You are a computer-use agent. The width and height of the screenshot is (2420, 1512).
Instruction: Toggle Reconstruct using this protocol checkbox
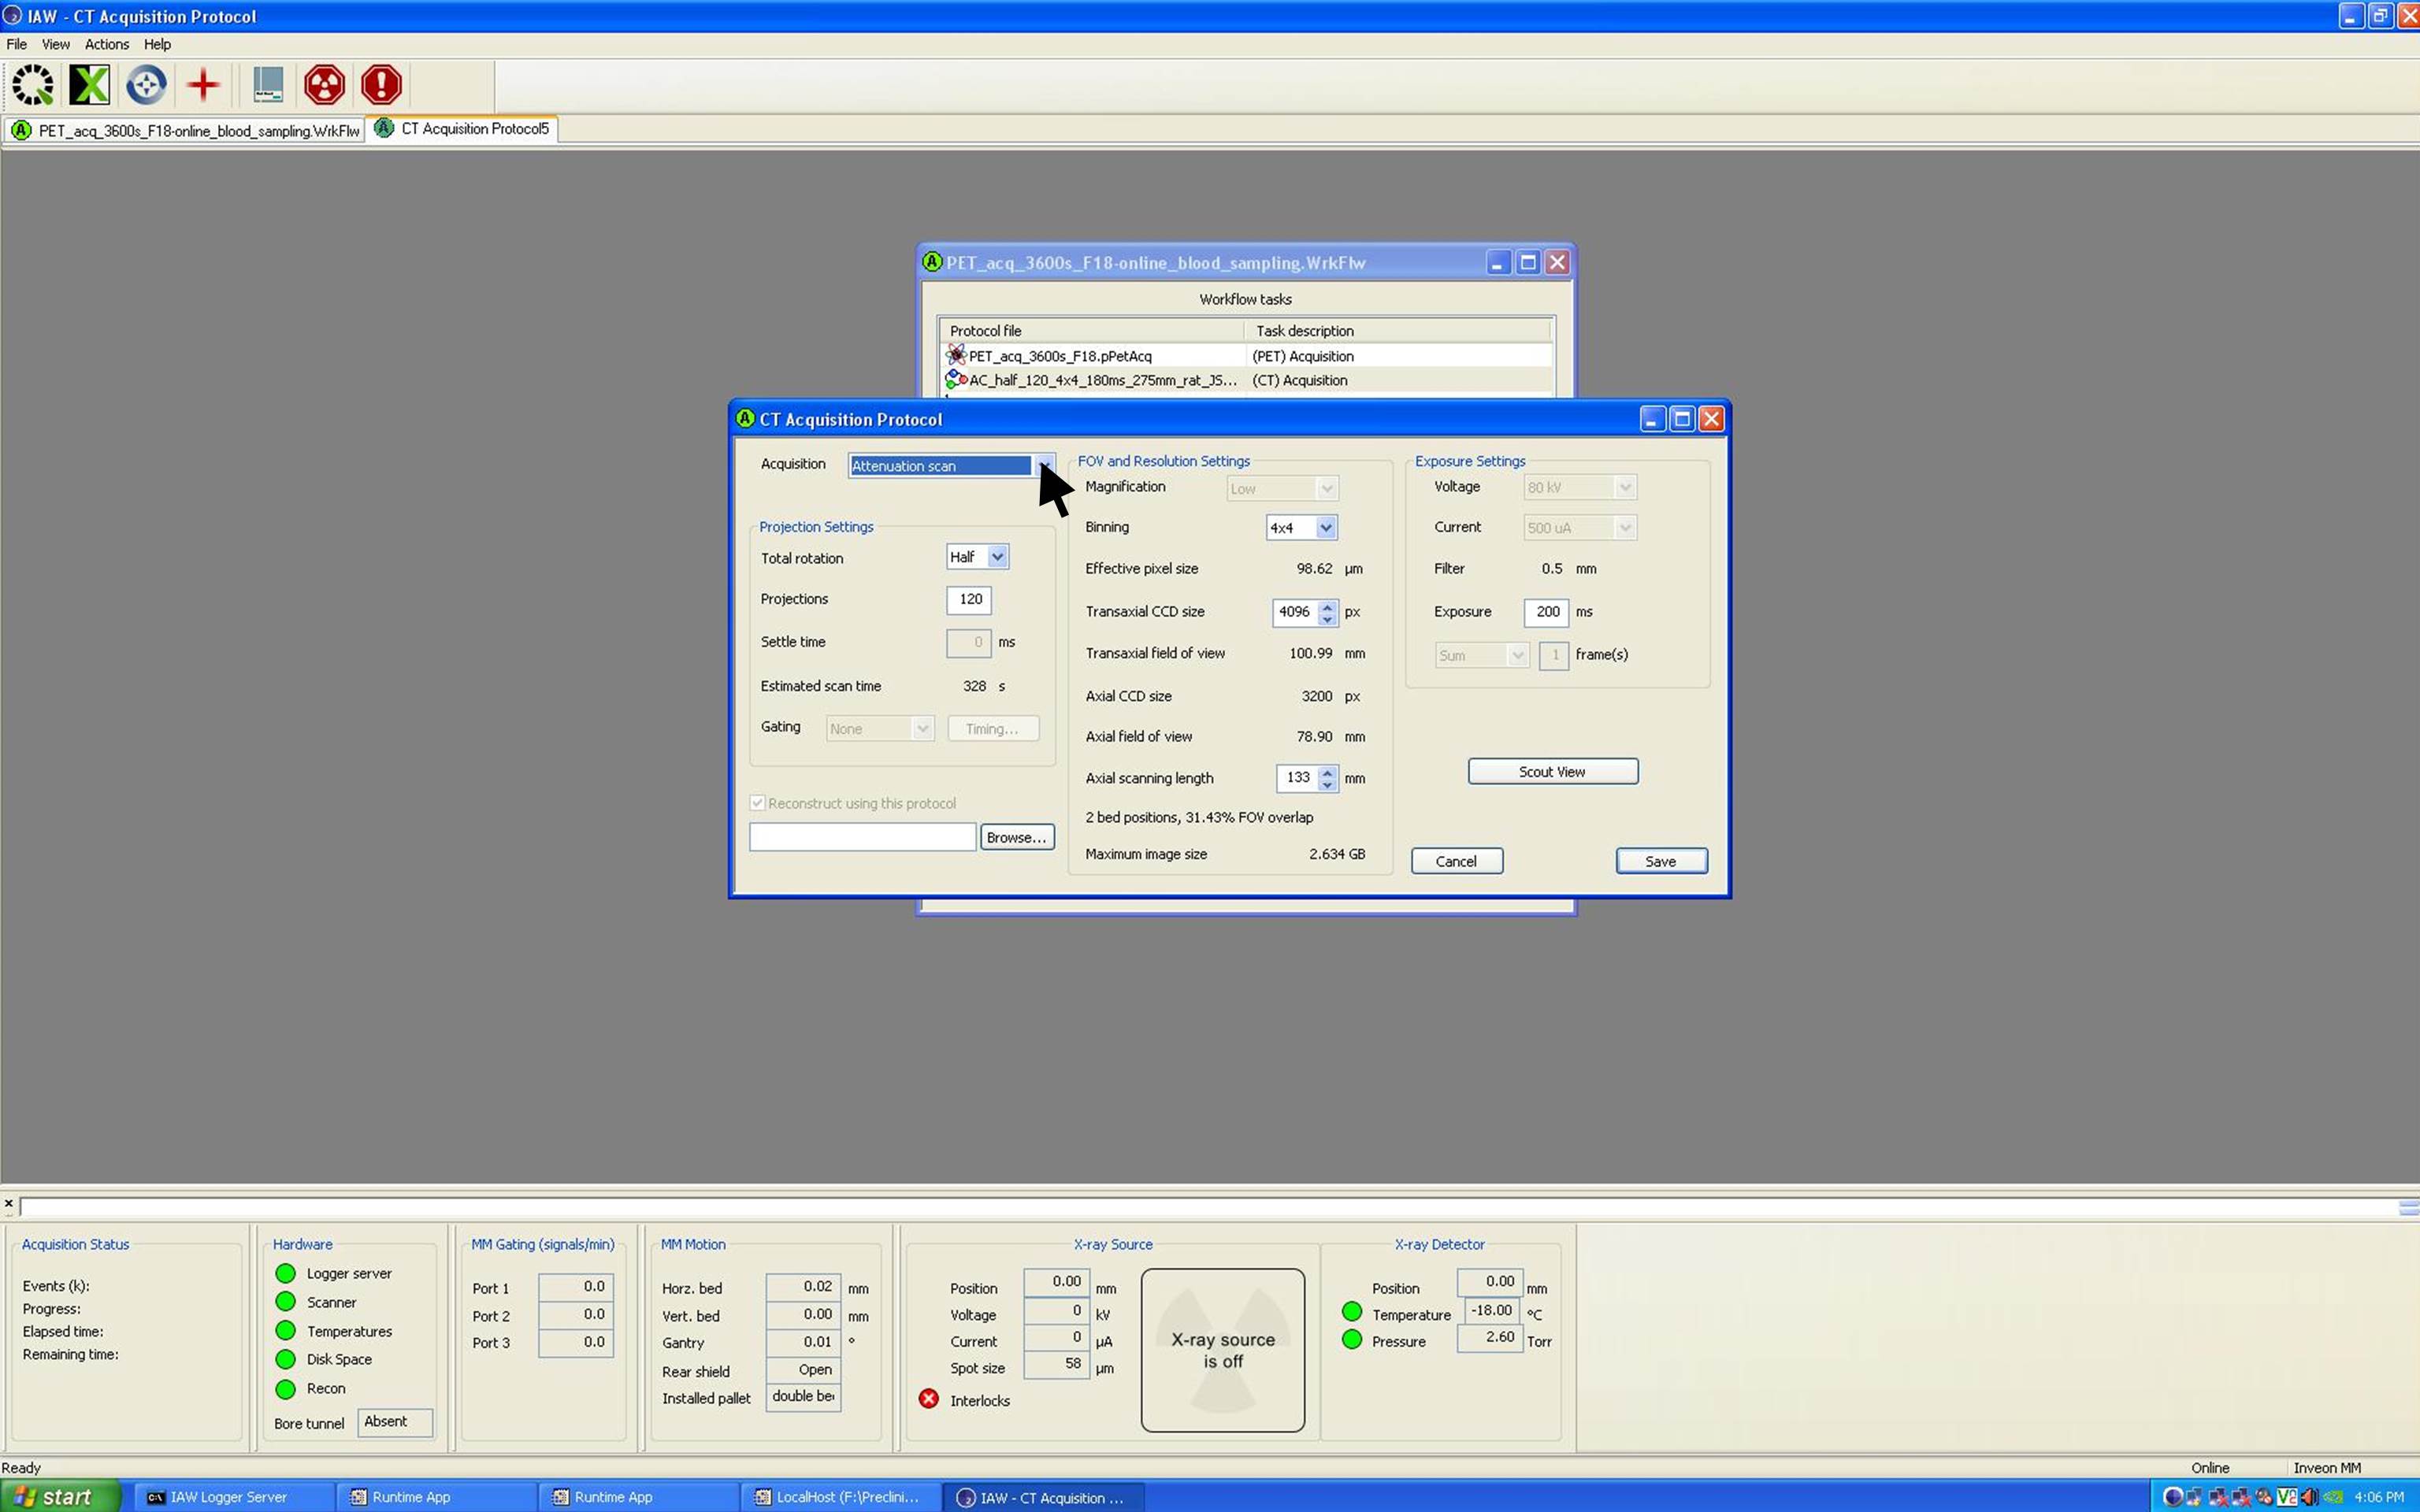(758, 803)
